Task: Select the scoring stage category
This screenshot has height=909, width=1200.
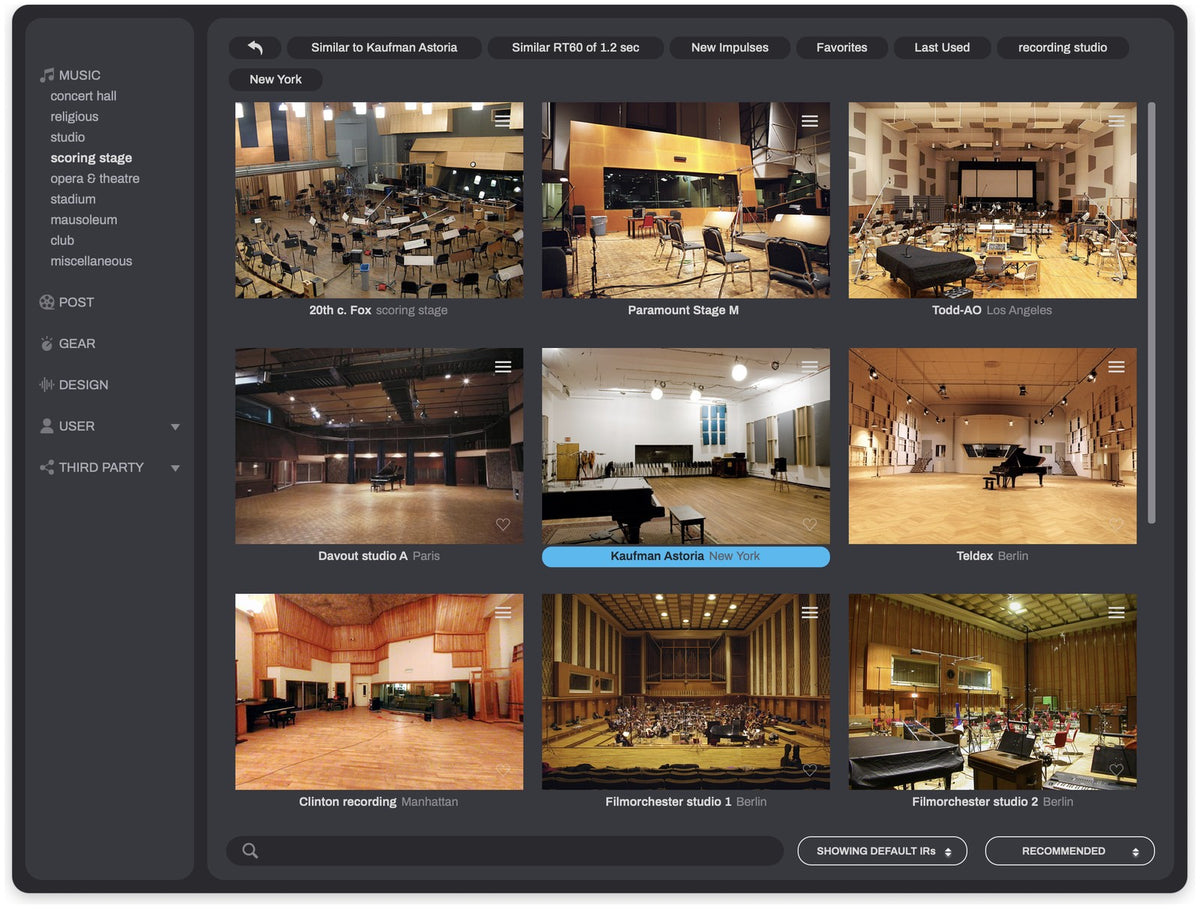Action: coord(91,158)
